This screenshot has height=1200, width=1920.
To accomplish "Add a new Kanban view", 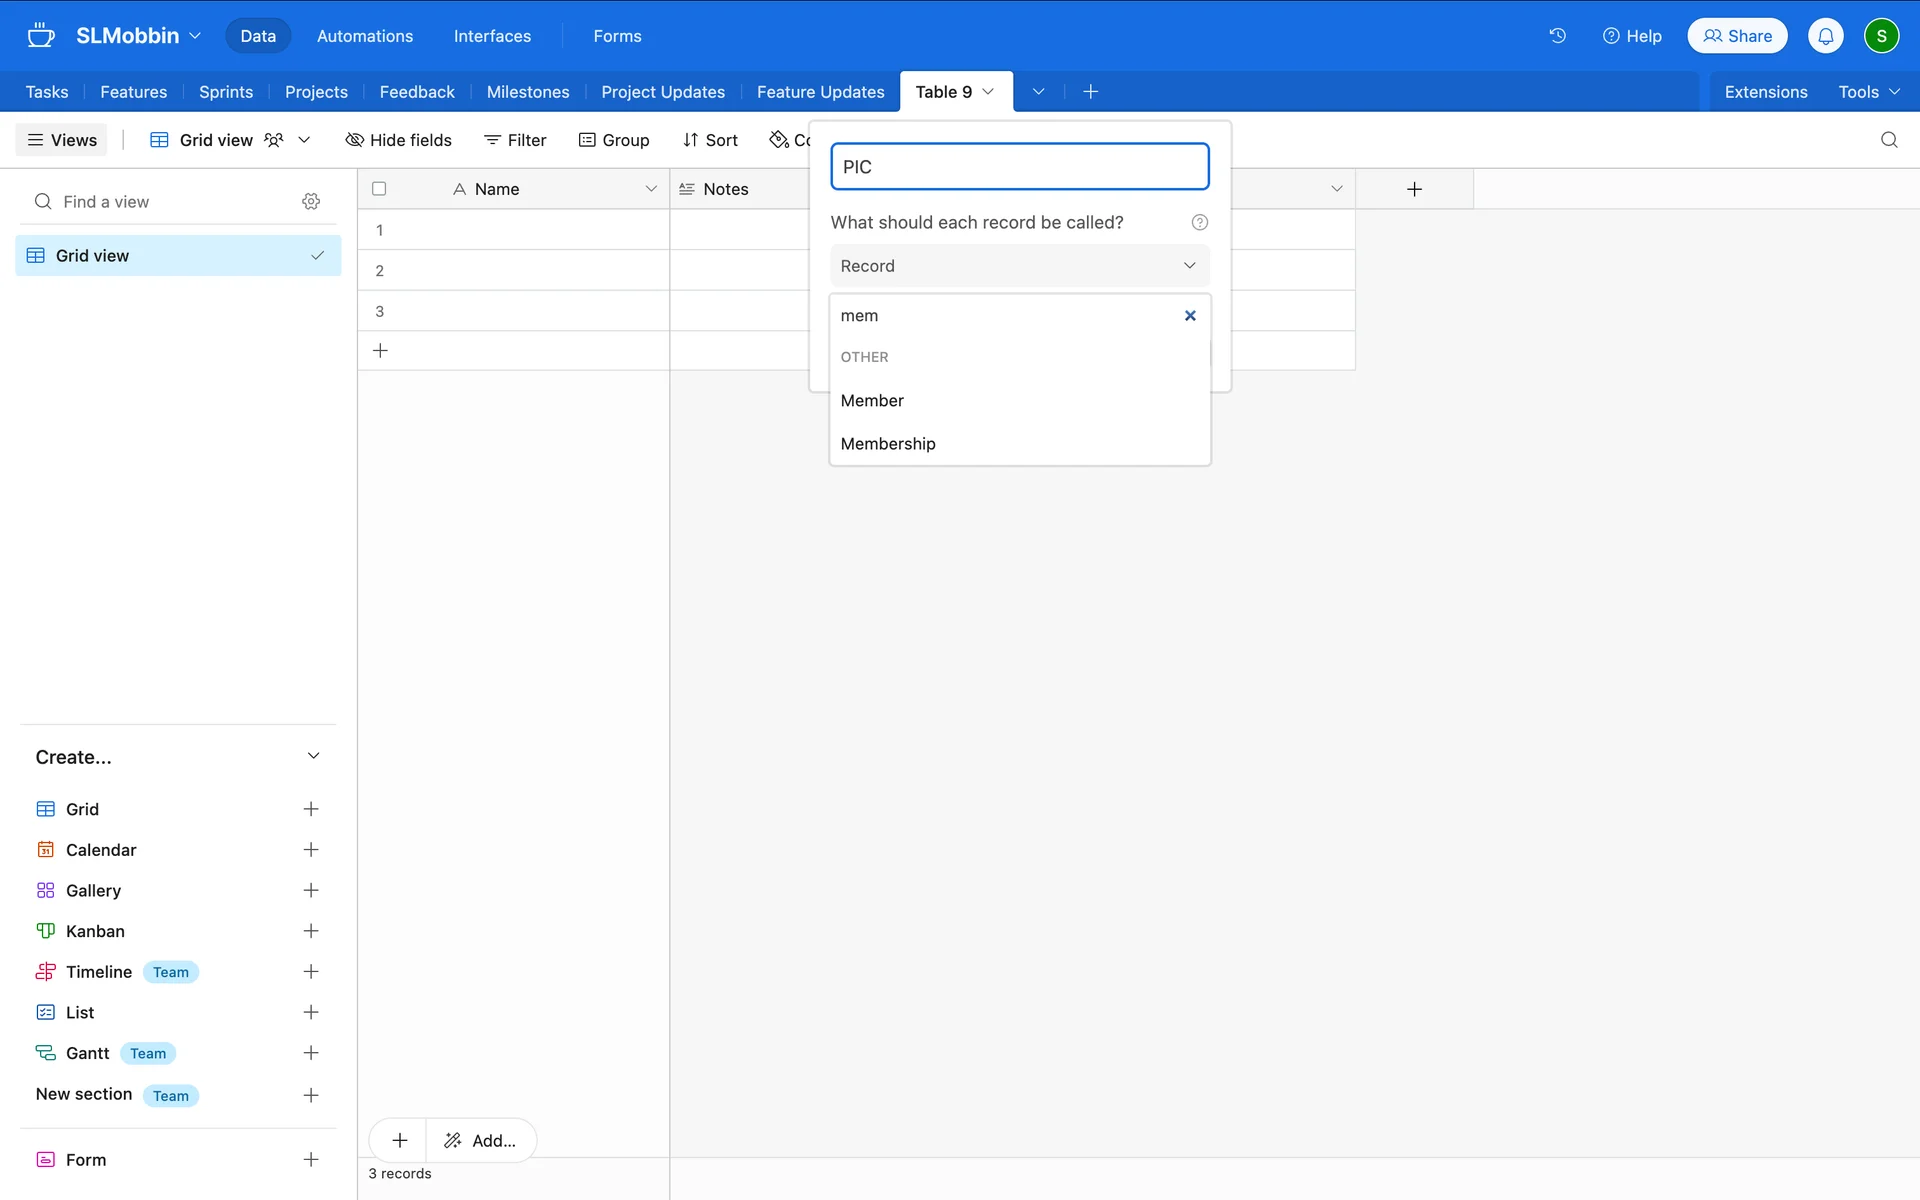I will tap(311, 931).
